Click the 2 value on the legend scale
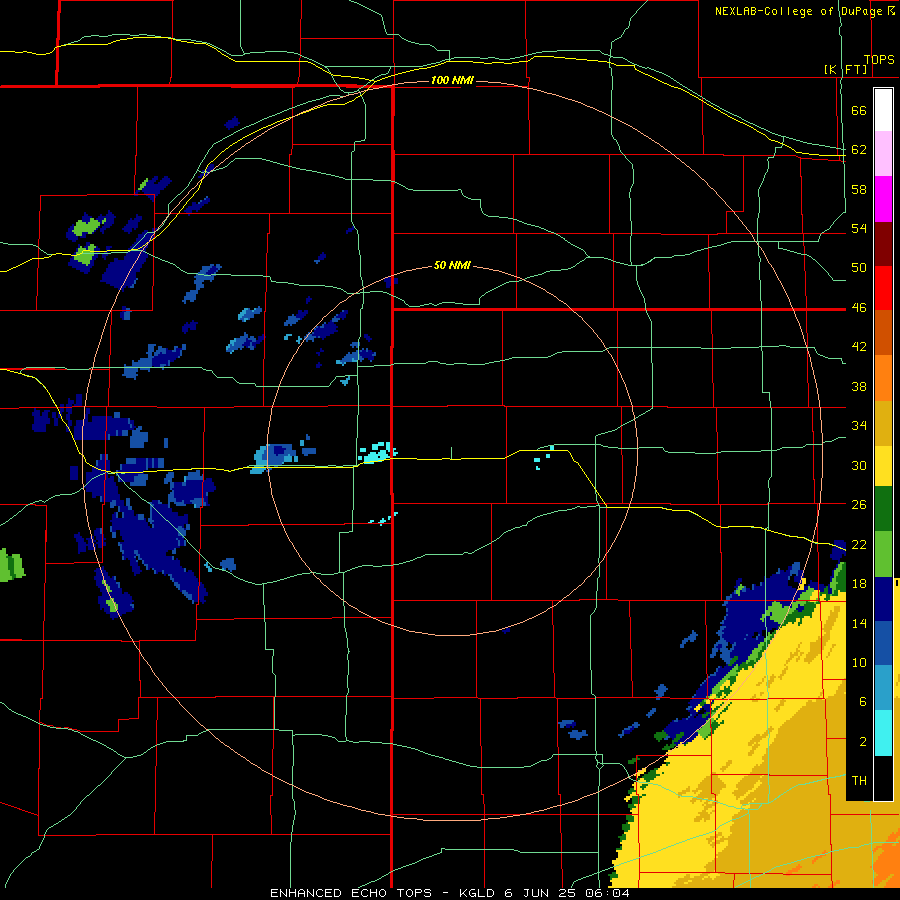 click(863, 741)
